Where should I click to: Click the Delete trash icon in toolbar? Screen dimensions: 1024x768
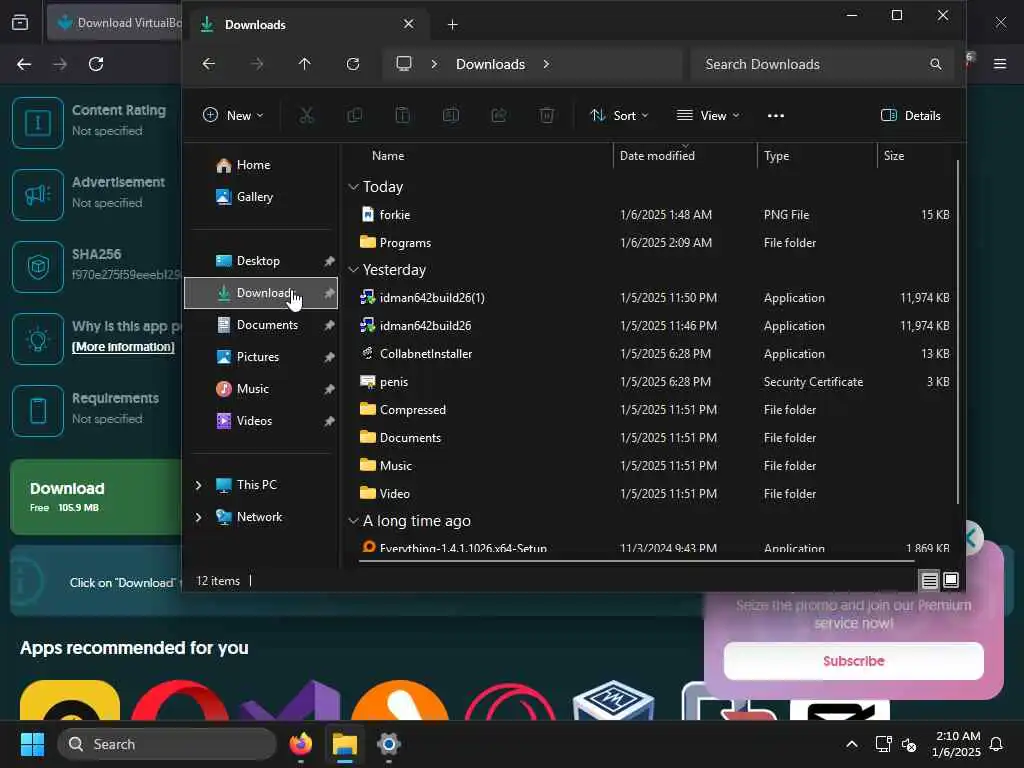[x=547, y=116]
